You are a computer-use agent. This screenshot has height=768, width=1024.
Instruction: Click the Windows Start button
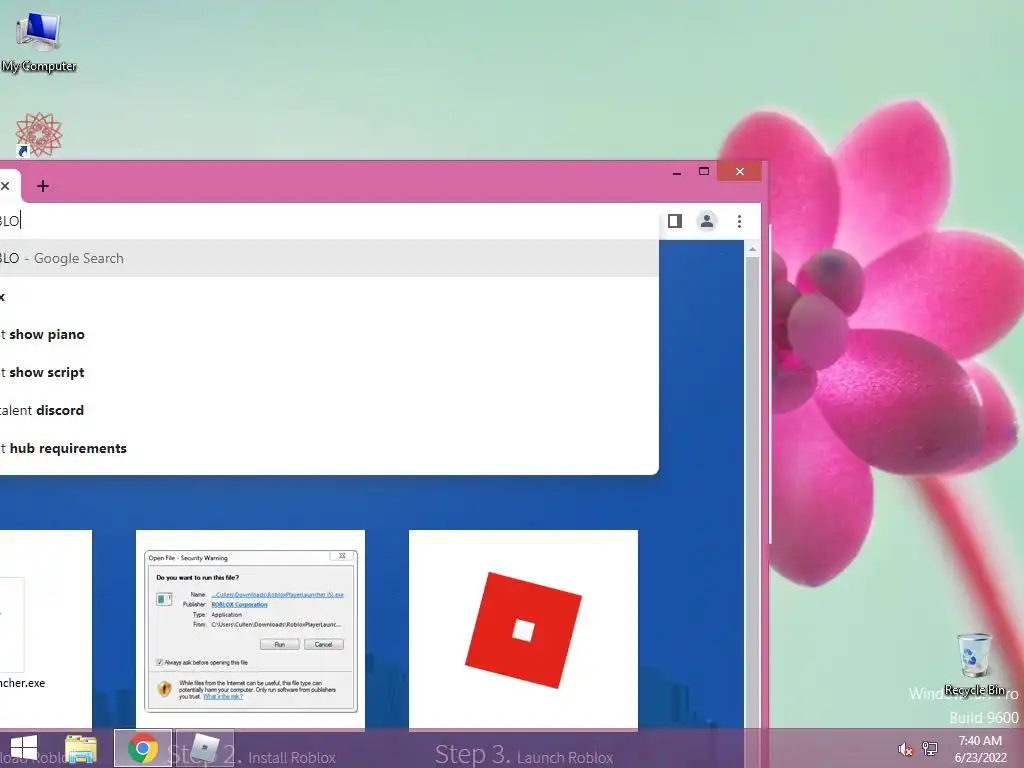24,748
